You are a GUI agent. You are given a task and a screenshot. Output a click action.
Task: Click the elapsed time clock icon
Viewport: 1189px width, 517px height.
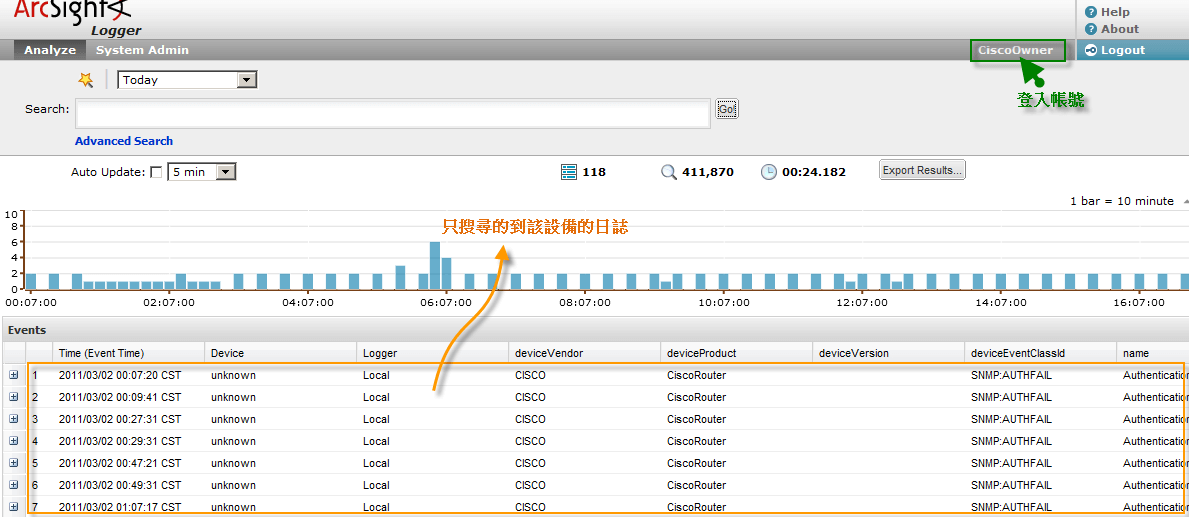(x=768, y=172)
